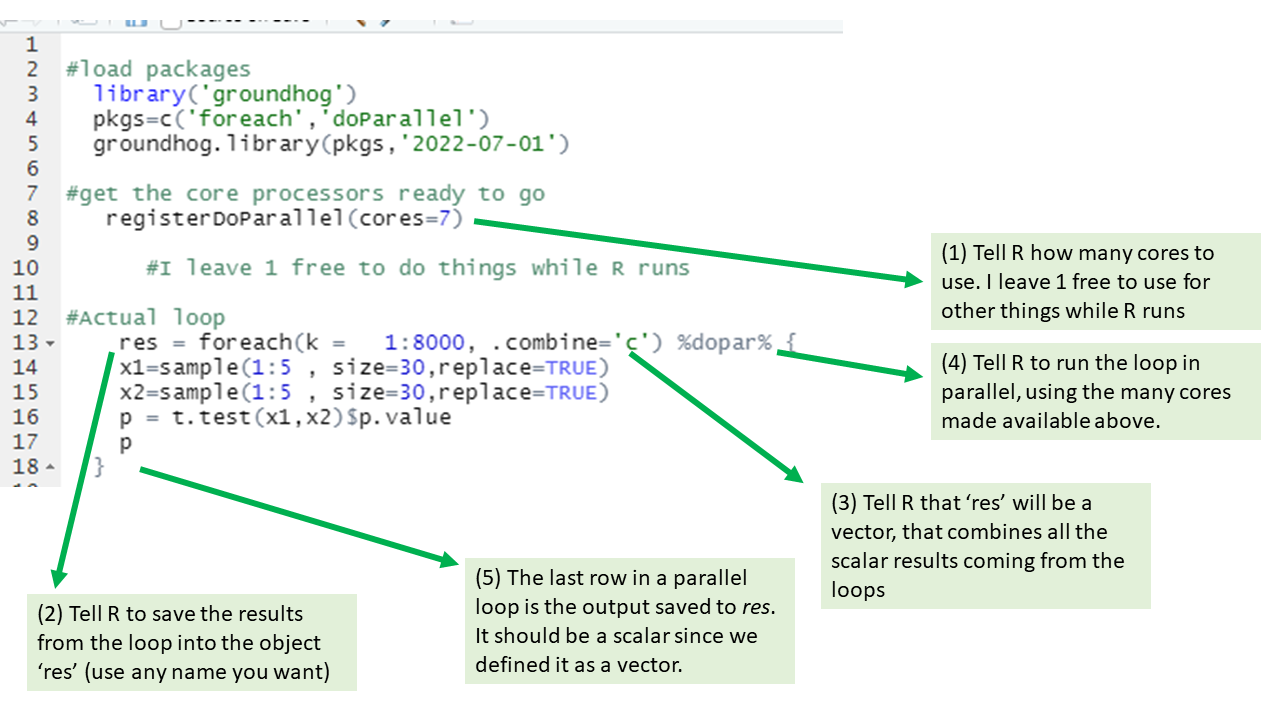Click the #Actual loop comment
Screen dimensions: 1280x720
(x=146, y=318)
